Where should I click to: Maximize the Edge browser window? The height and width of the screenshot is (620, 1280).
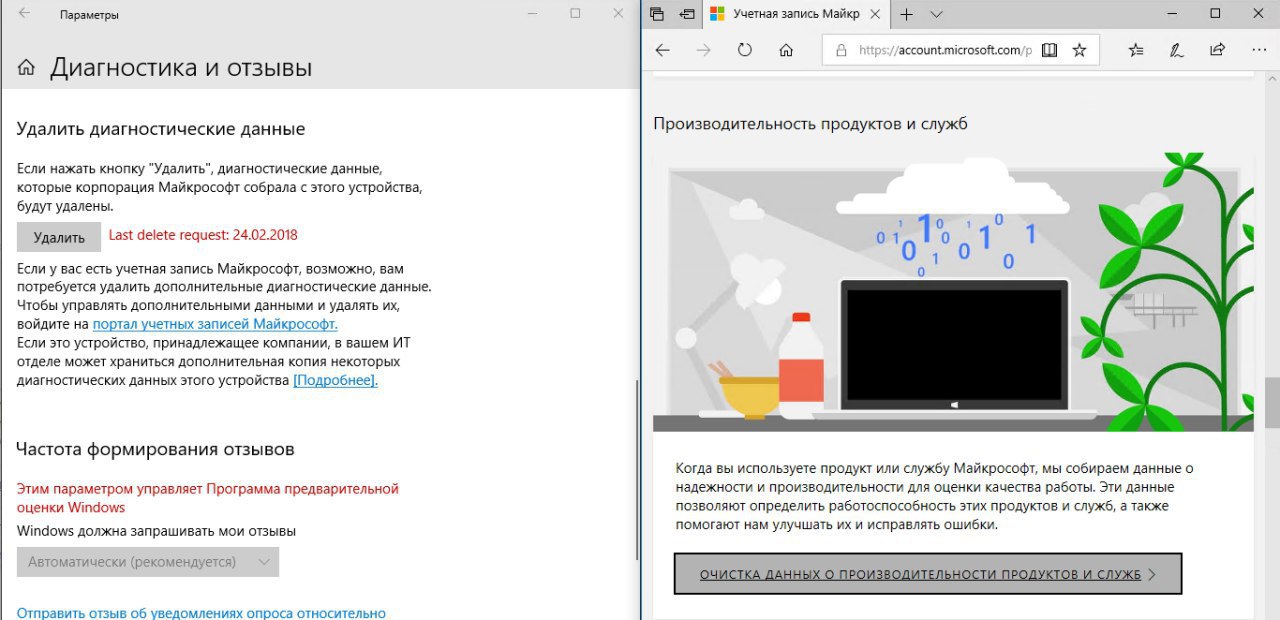[1215, 14]
